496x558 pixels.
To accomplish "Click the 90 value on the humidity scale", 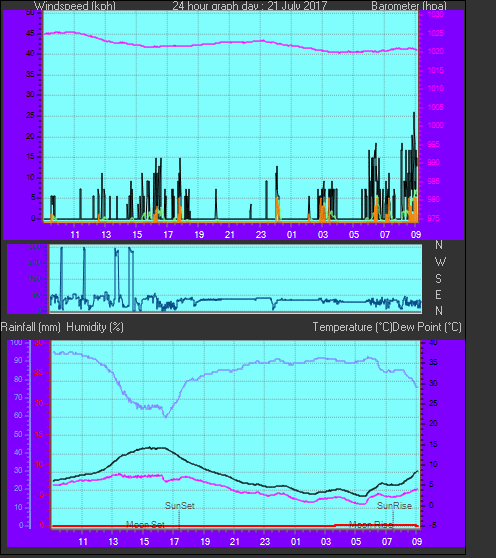I will [18, 360].
